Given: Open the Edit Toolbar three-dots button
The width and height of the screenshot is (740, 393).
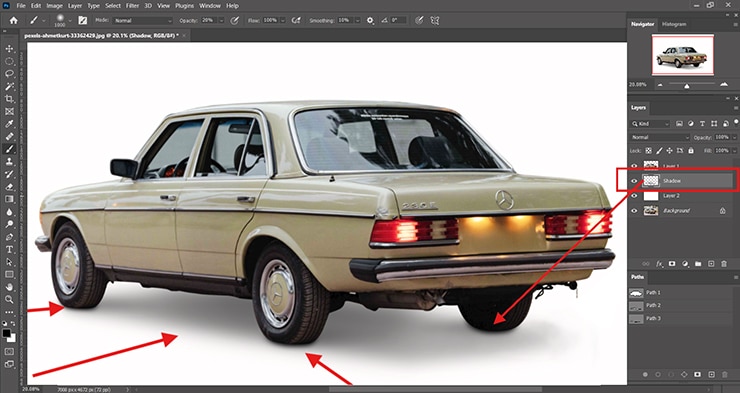Looking at the screenshot, I should 9,312.
